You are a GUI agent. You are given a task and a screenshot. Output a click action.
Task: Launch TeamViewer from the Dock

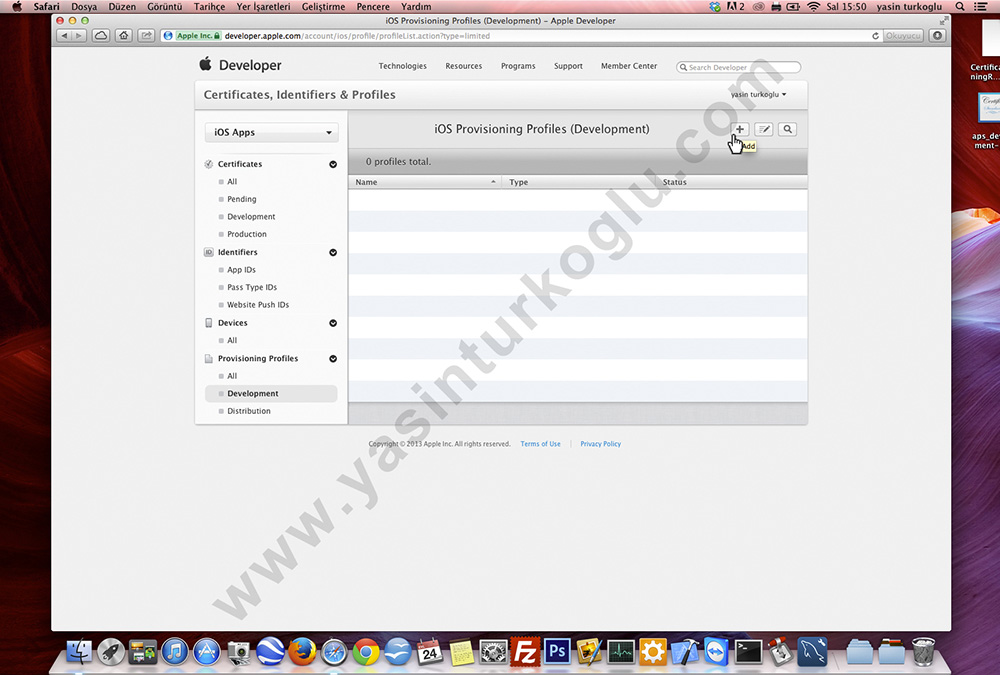point(716,652)
